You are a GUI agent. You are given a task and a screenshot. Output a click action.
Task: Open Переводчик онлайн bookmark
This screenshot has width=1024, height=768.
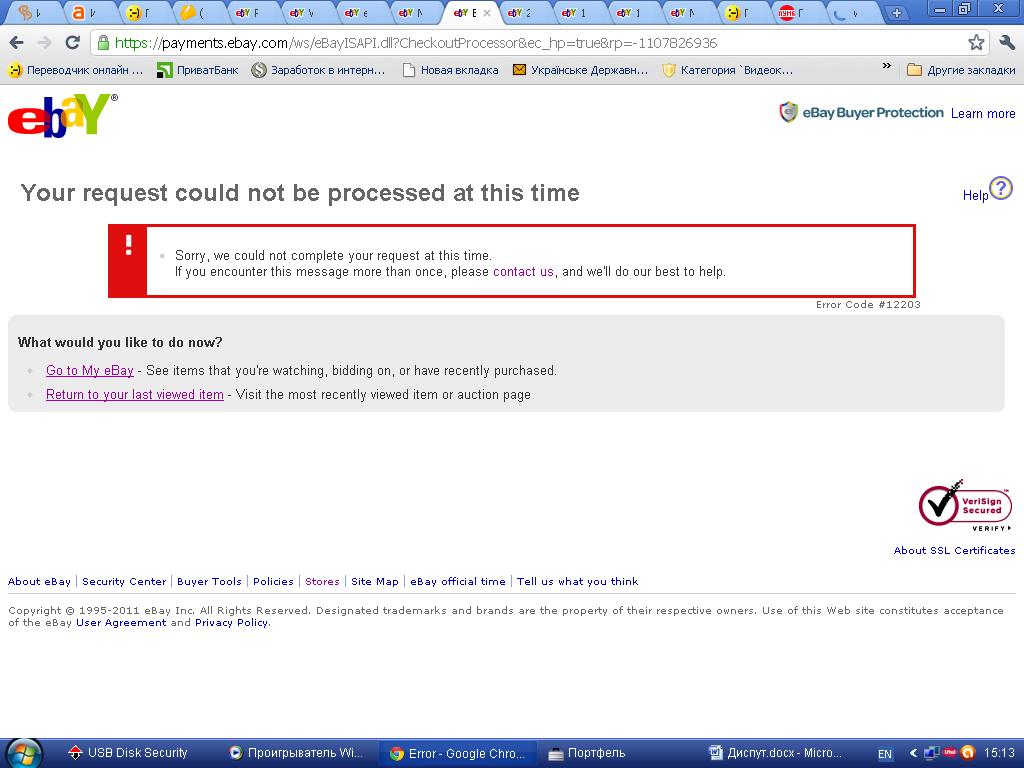(x=75, y=70)
